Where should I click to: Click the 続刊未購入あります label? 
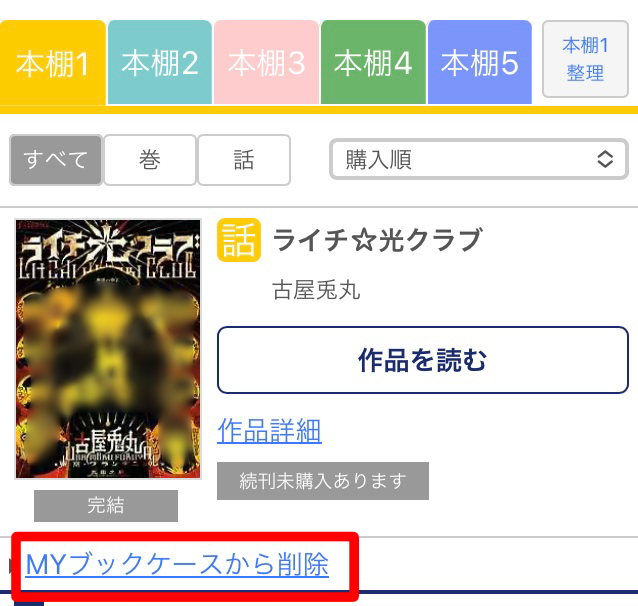pyautogui.click(x=323, y=481)
